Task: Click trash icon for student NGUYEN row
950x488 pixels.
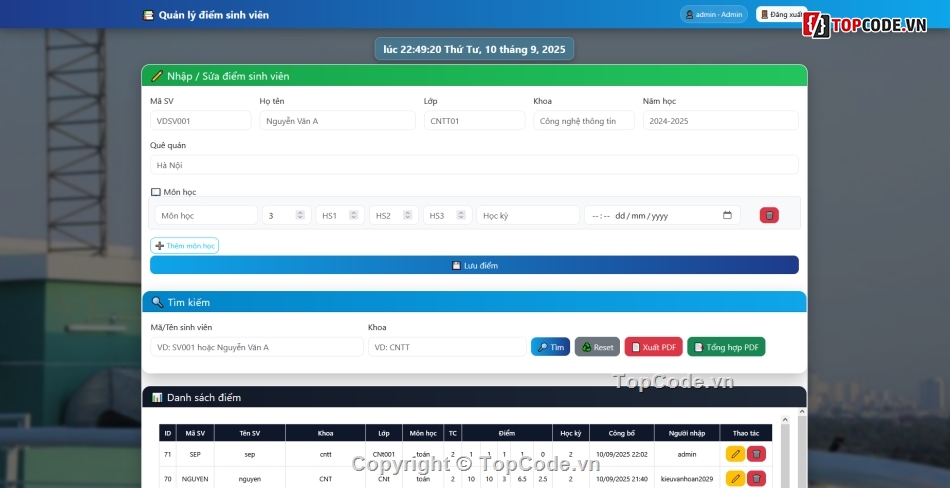Action: coord(756,479)
